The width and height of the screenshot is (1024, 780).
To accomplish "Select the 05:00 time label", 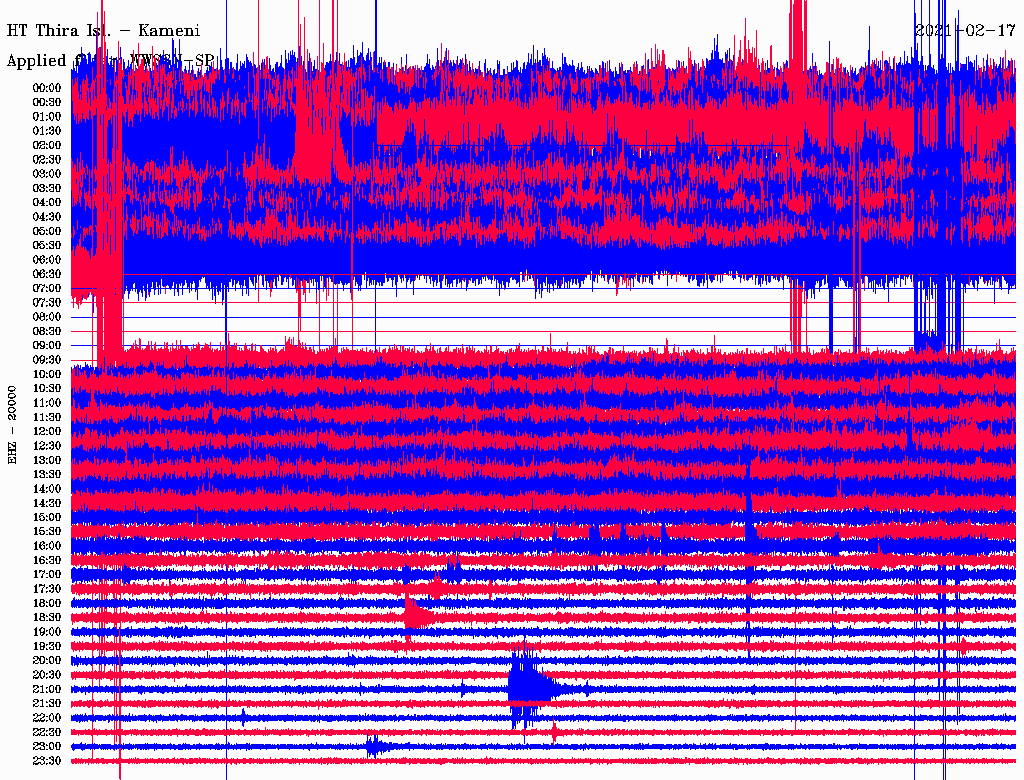I will click(x=47, y=231).
